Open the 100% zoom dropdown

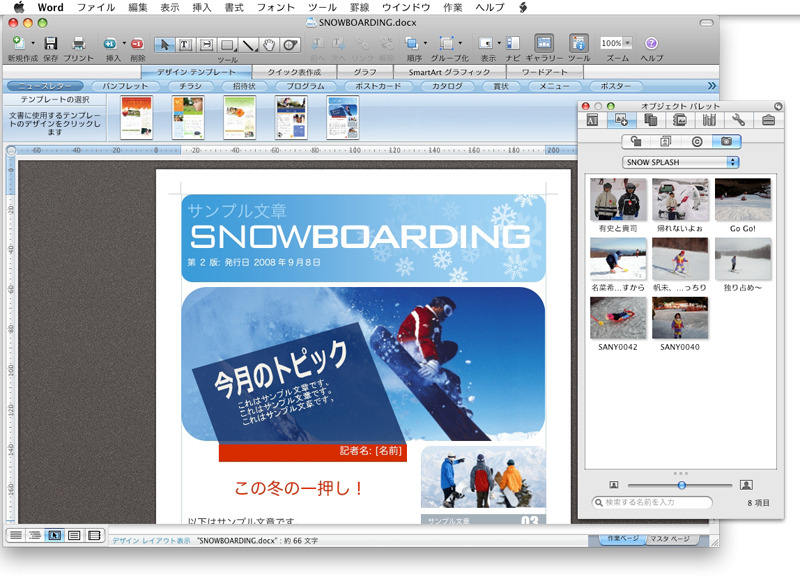pyautogui.click(x=616, y=43)
